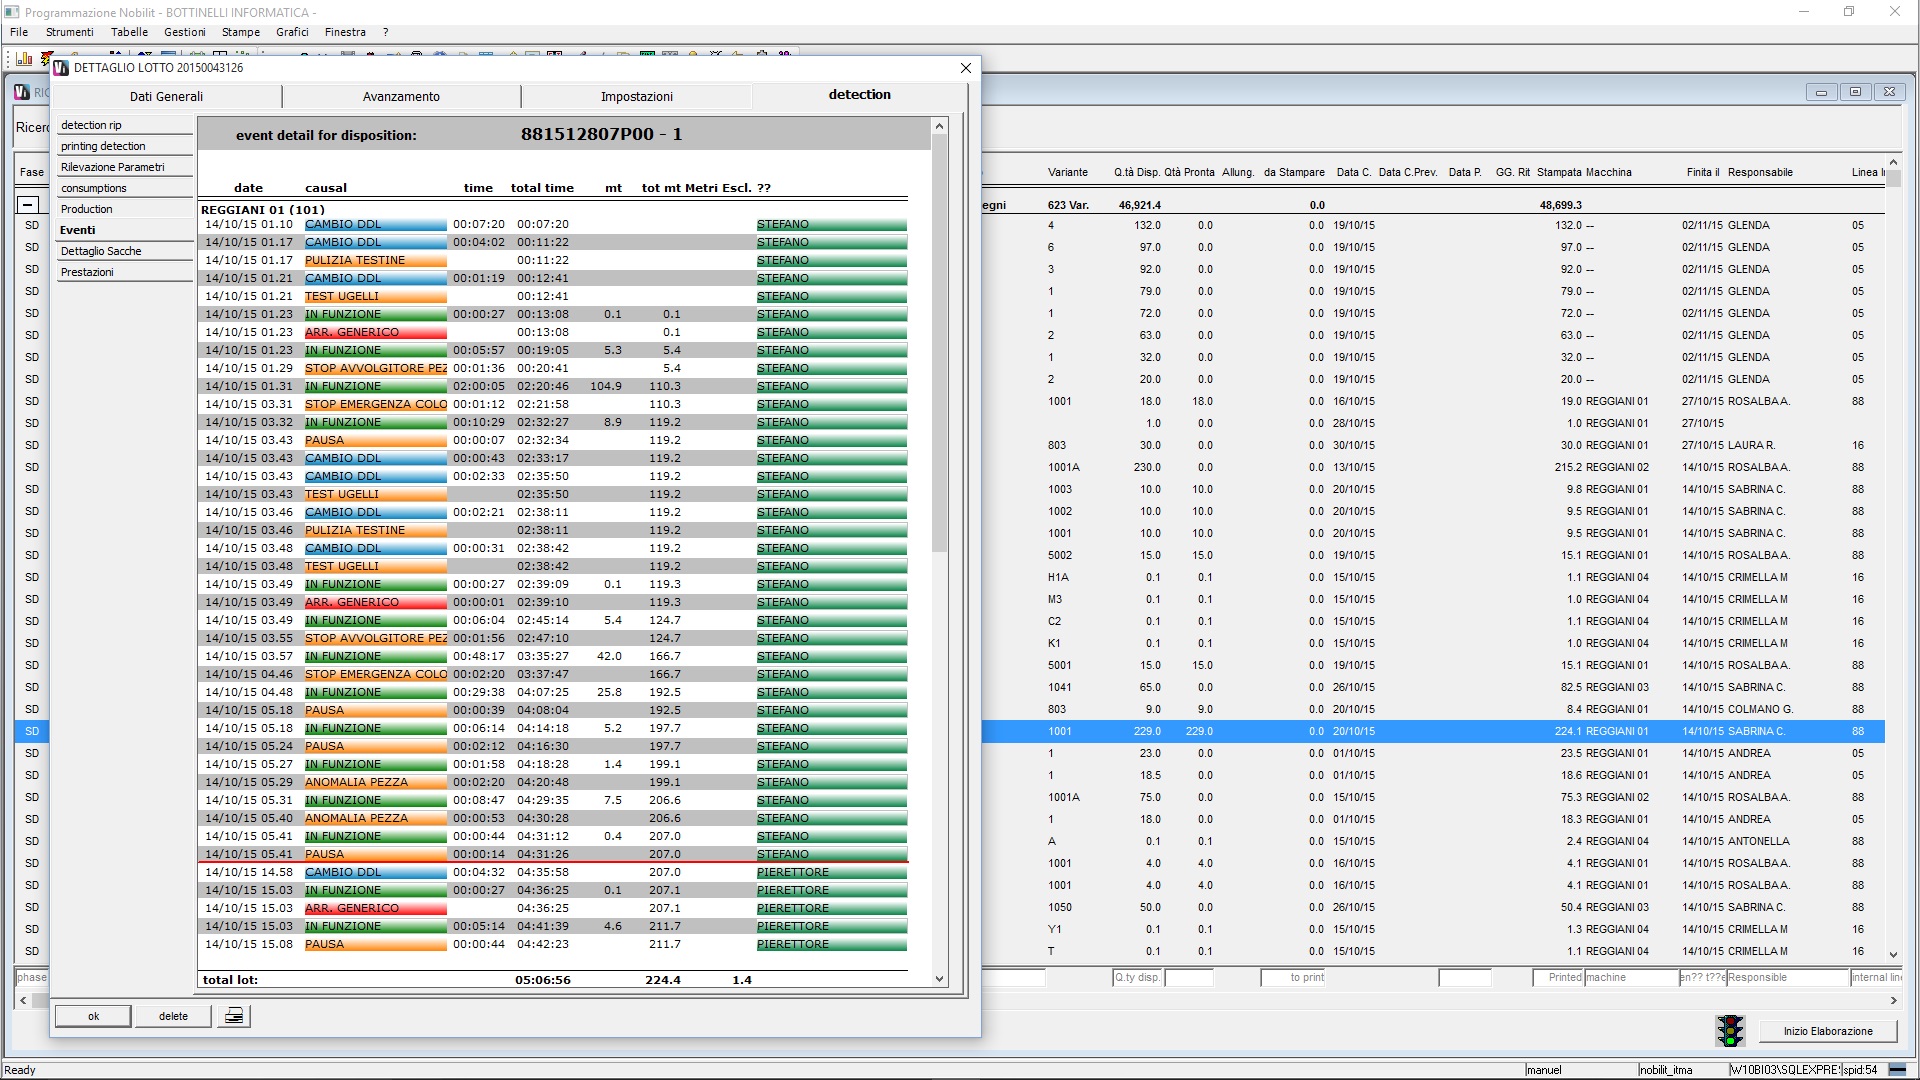The height and width of the screenshot is (1080, 1920).
Task: Click the Inizio Elaborazione button
Action: coord(1827,1031)
